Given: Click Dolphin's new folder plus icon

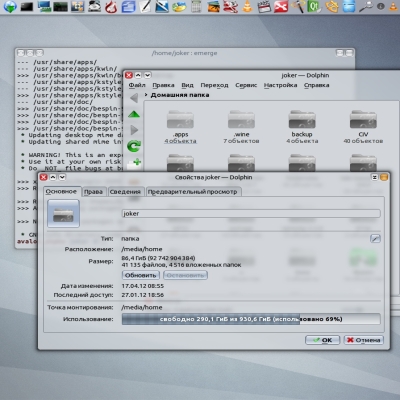Looking at the screenshot, I should (x=134, y=163).
